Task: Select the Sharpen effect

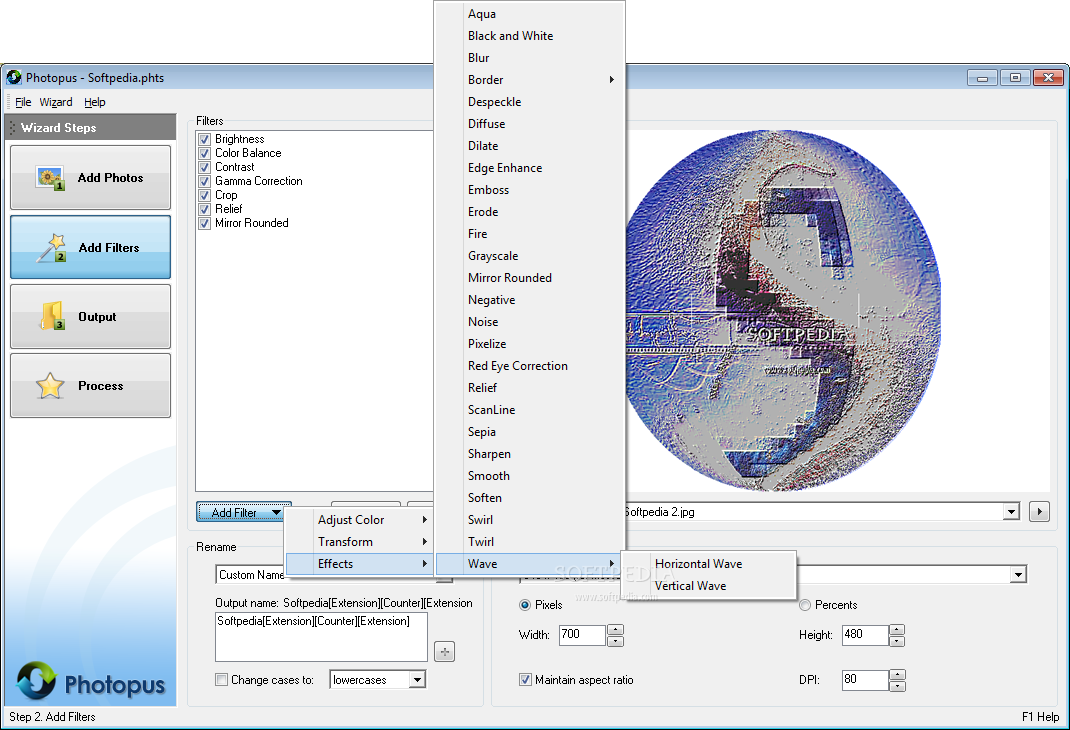Action: (530, 454)
